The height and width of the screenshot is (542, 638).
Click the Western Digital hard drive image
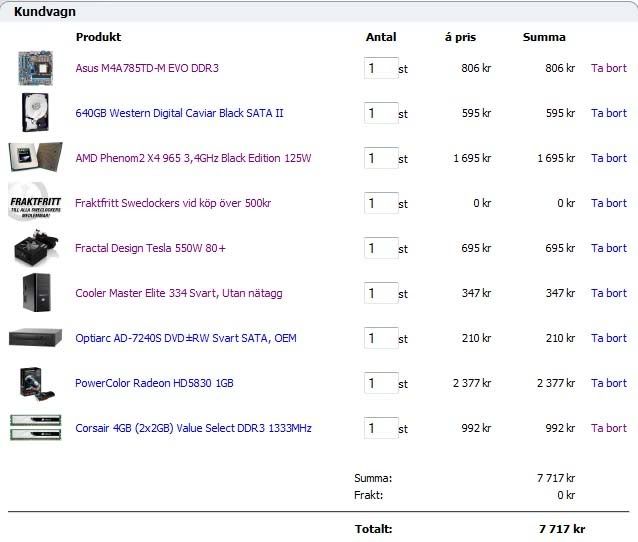click(x=35, y=113)
